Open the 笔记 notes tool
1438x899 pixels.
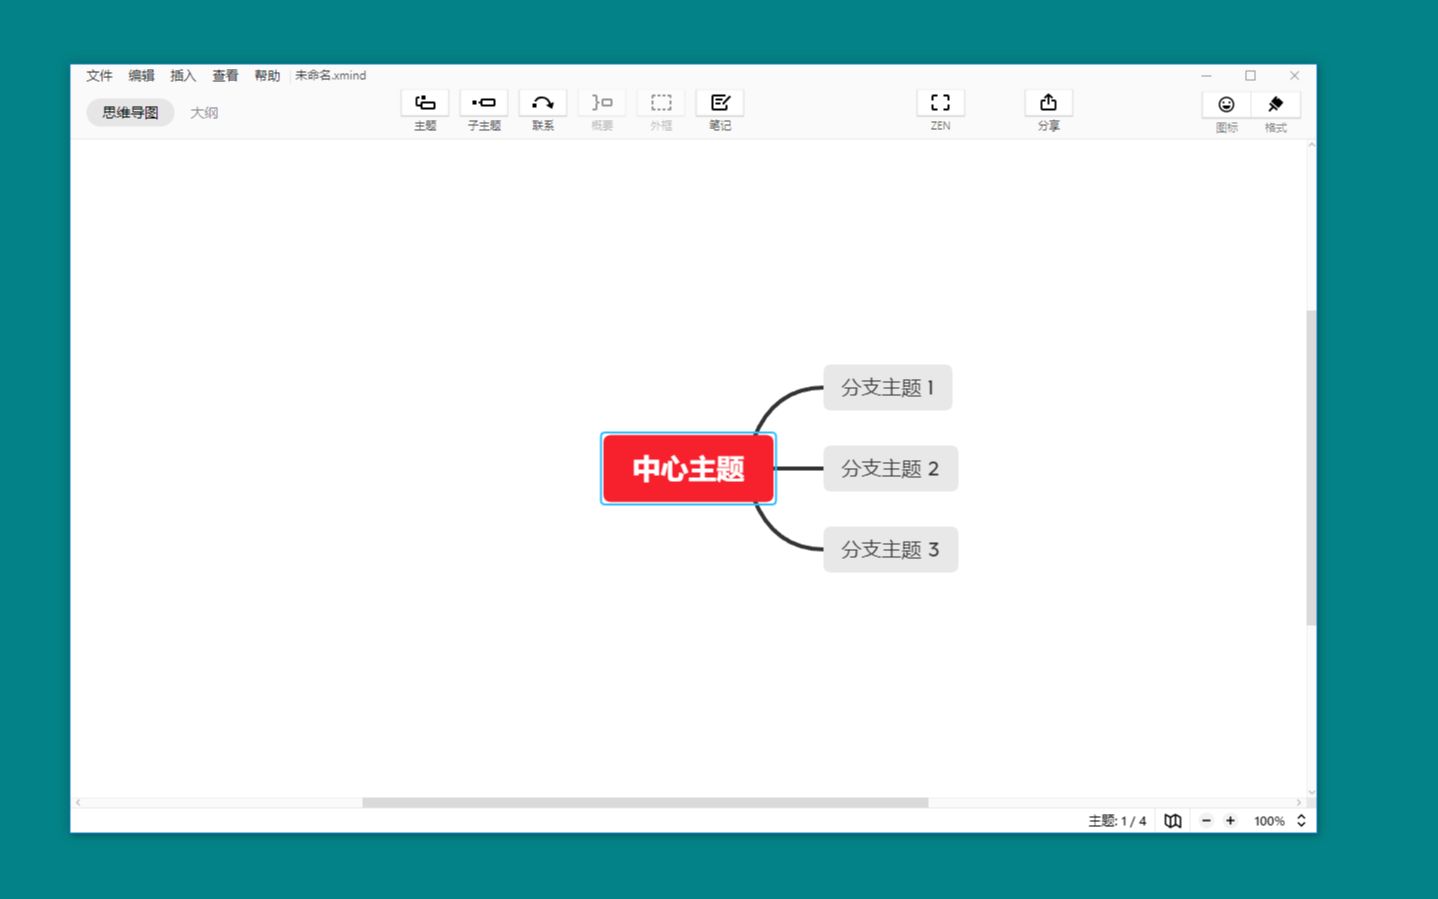[720, 103]
